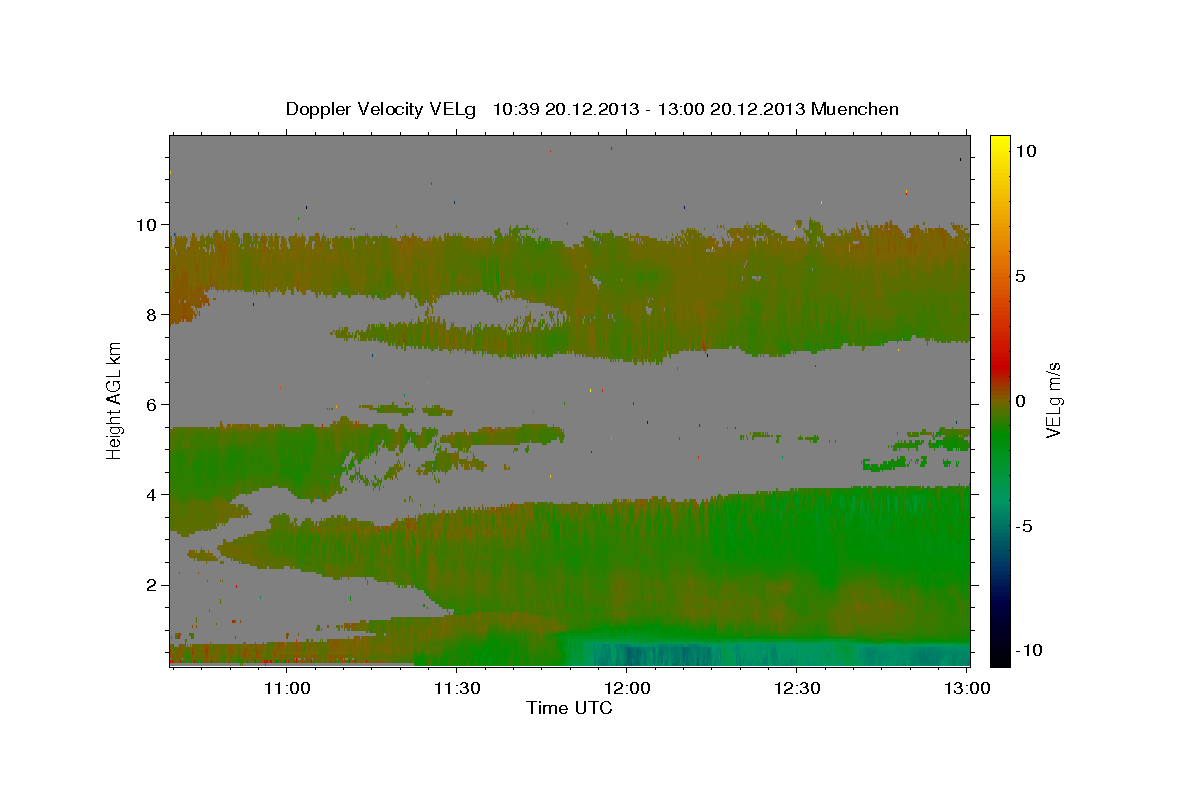Image resolution: width=1200 pixels, height=800 pixels.
Task: Click the height tick label "8"
Action: tap(154, 315)
